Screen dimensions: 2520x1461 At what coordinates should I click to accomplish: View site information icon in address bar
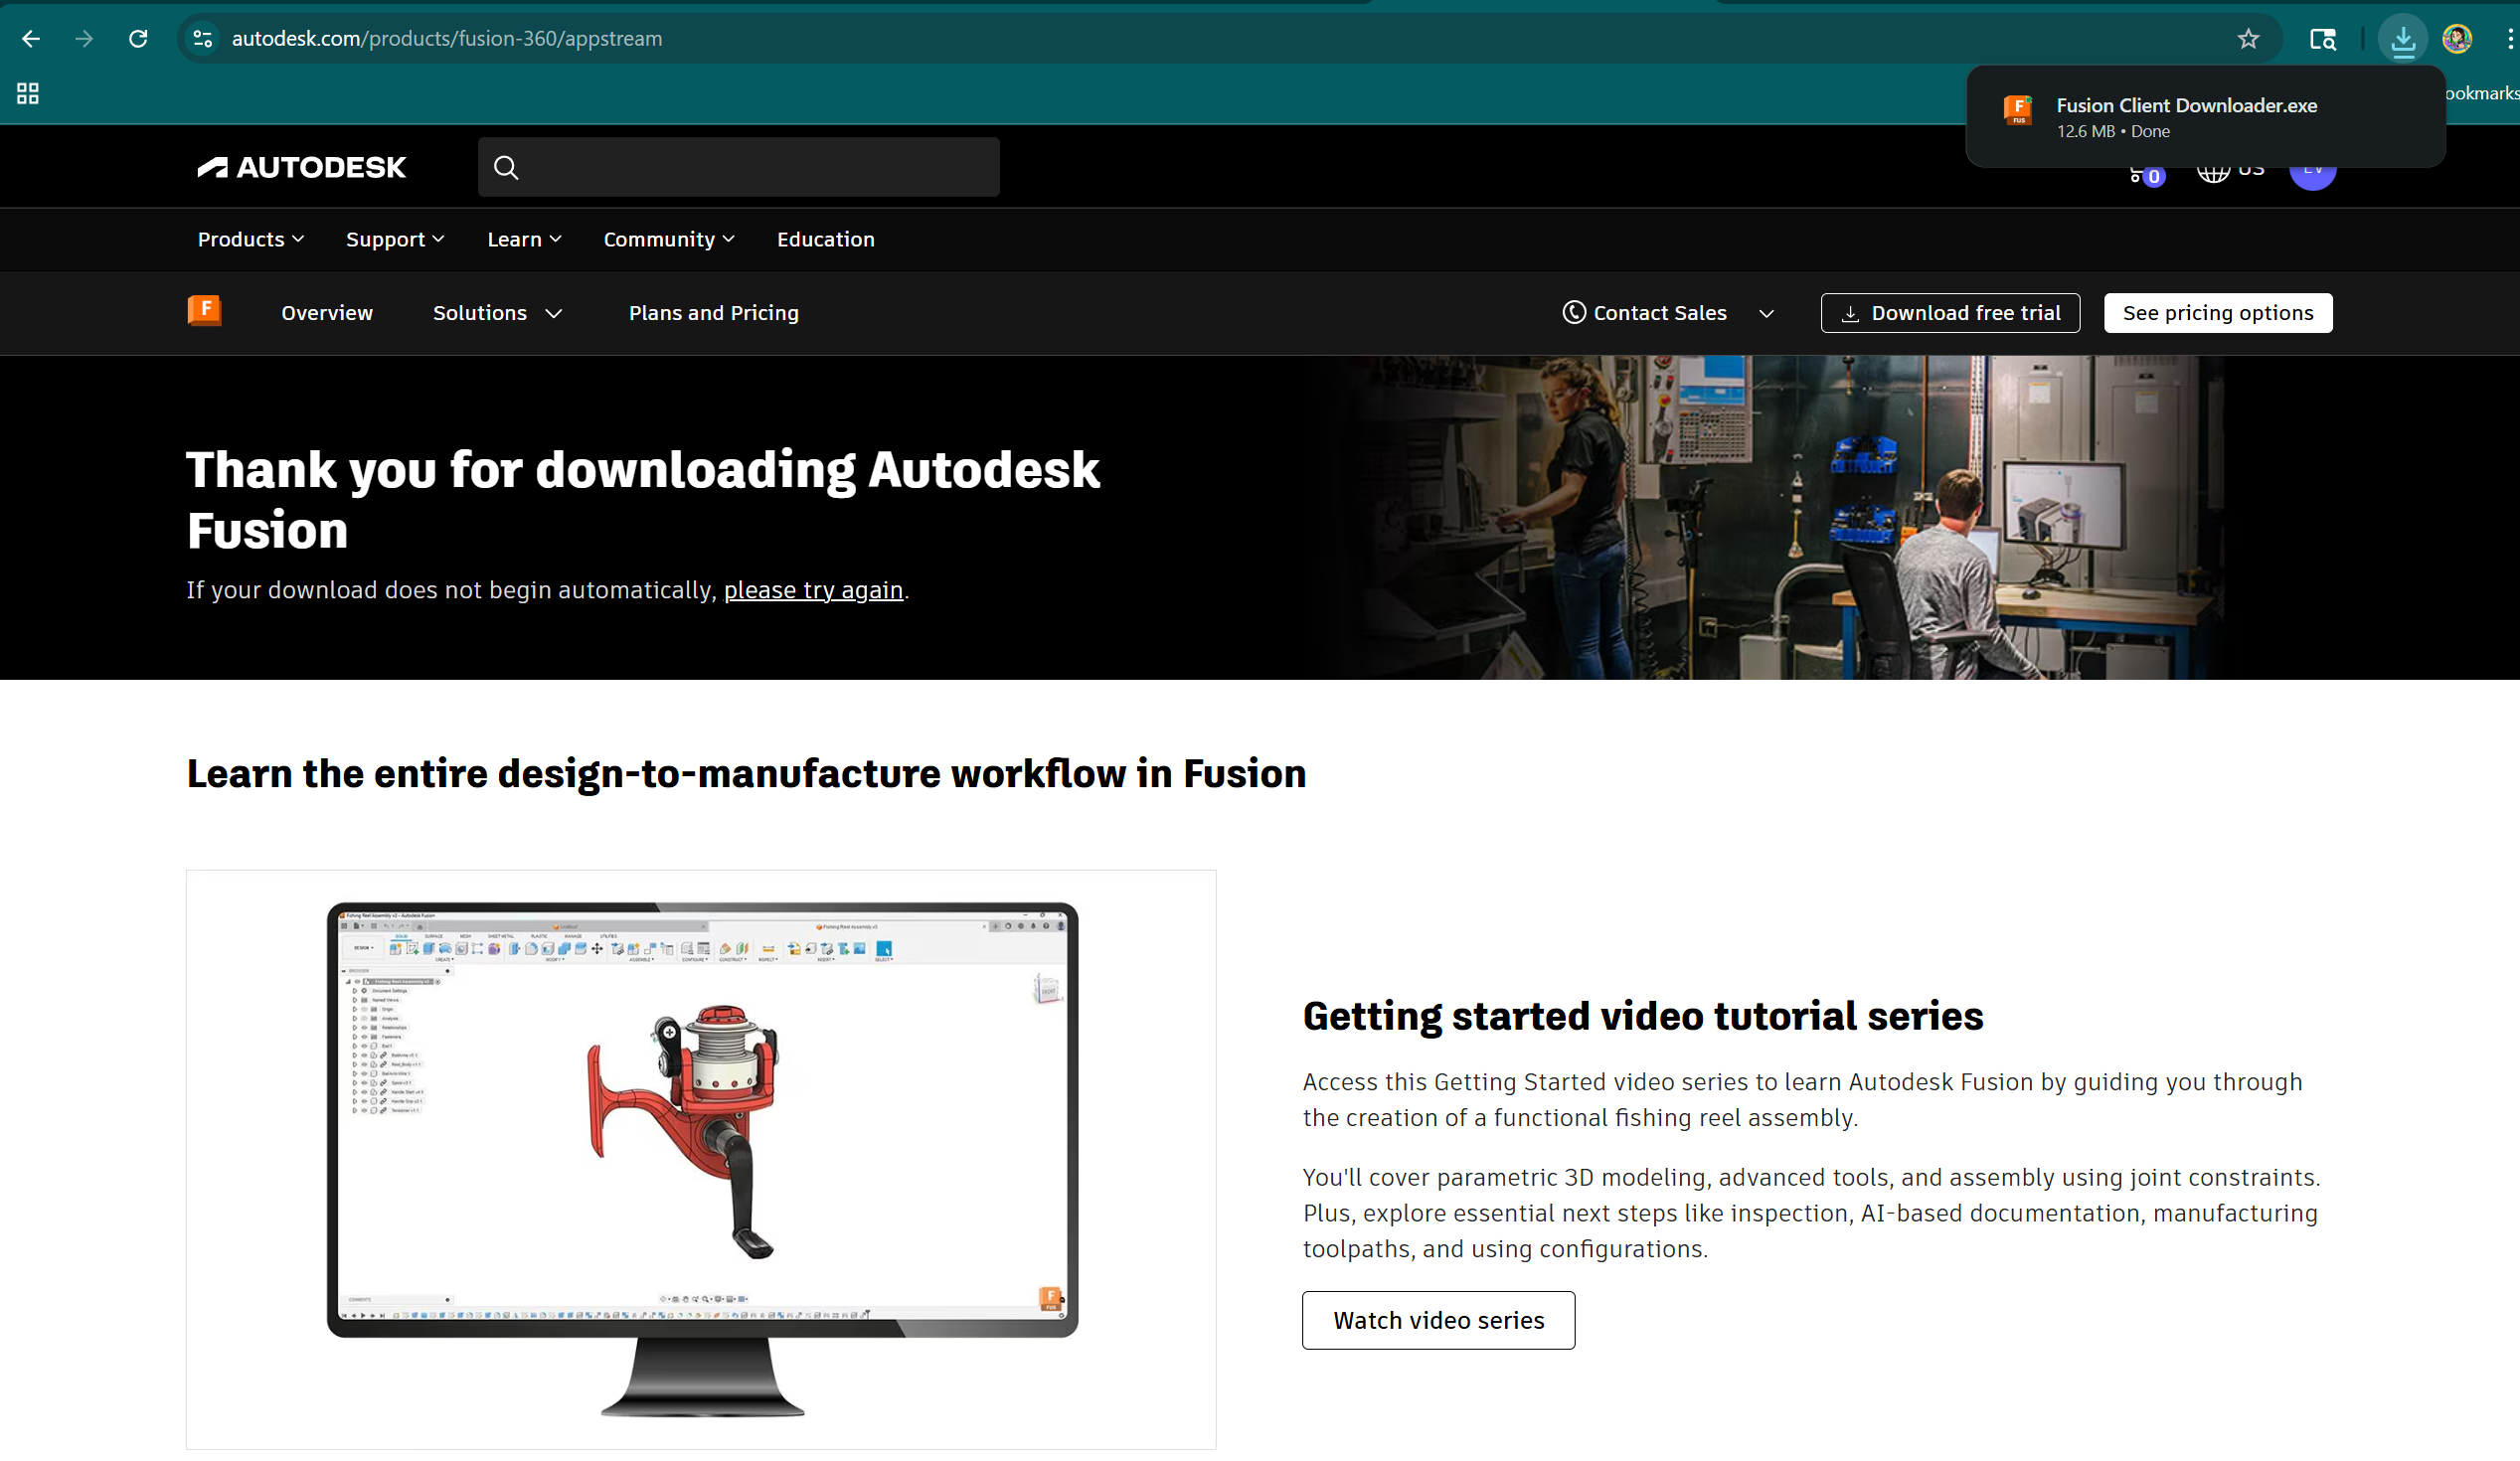[203, 39]
